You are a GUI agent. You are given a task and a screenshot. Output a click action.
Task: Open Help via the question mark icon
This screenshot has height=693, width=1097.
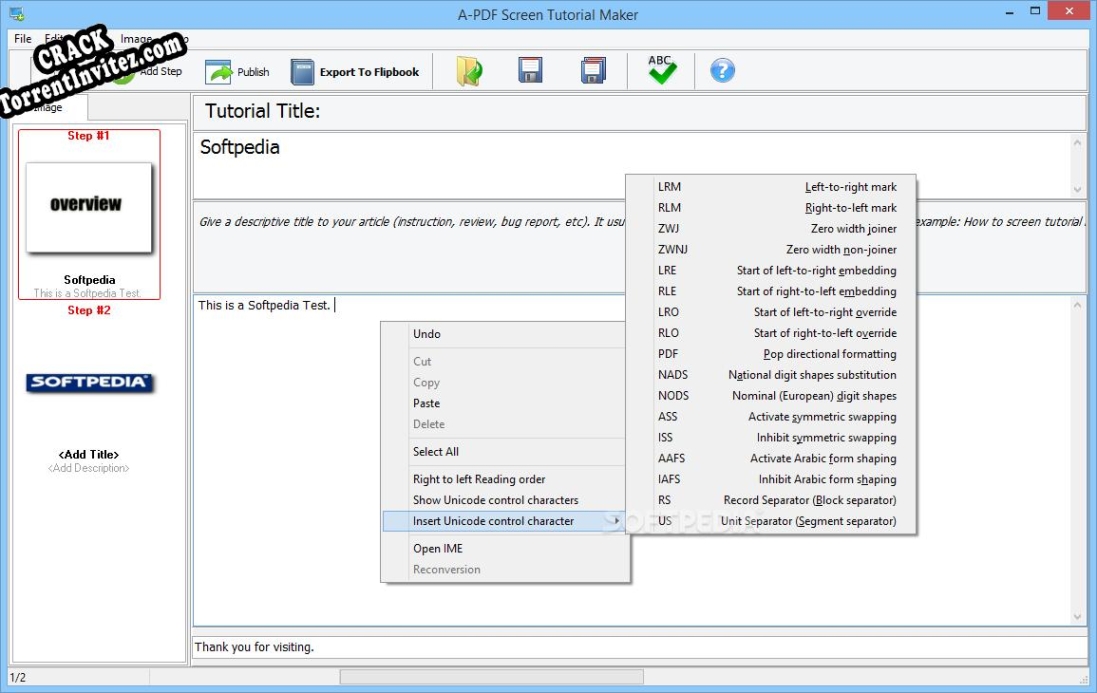pyautogui.click(x=721, y=70)
